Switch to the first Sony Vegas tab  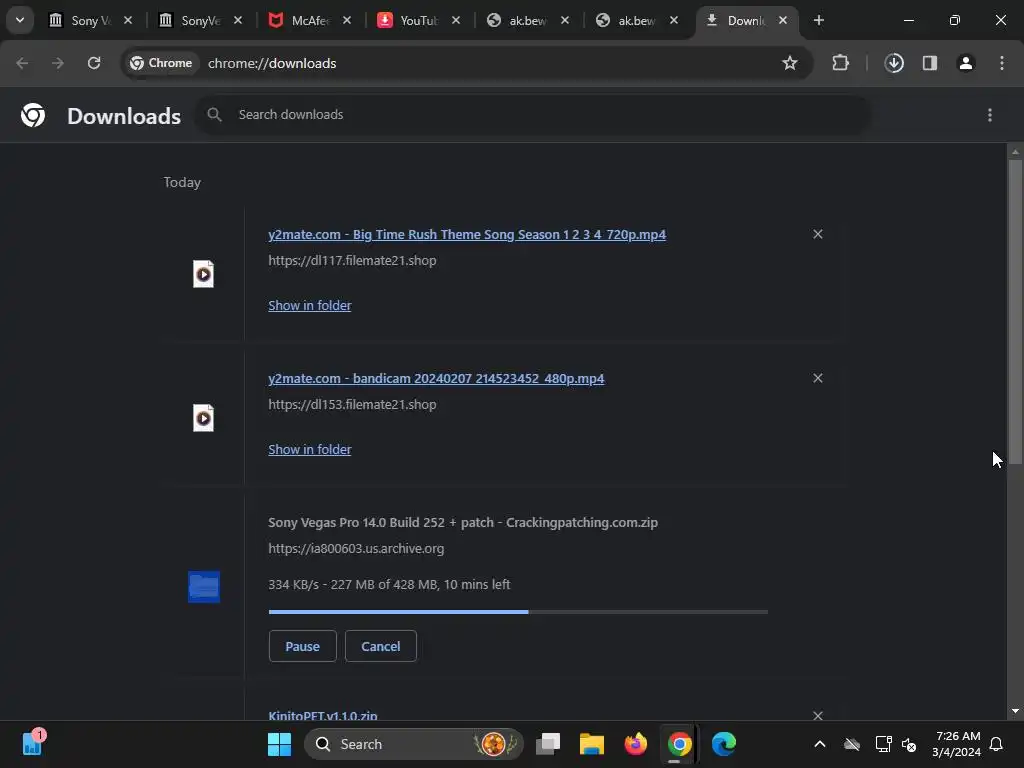pos(82,20)
